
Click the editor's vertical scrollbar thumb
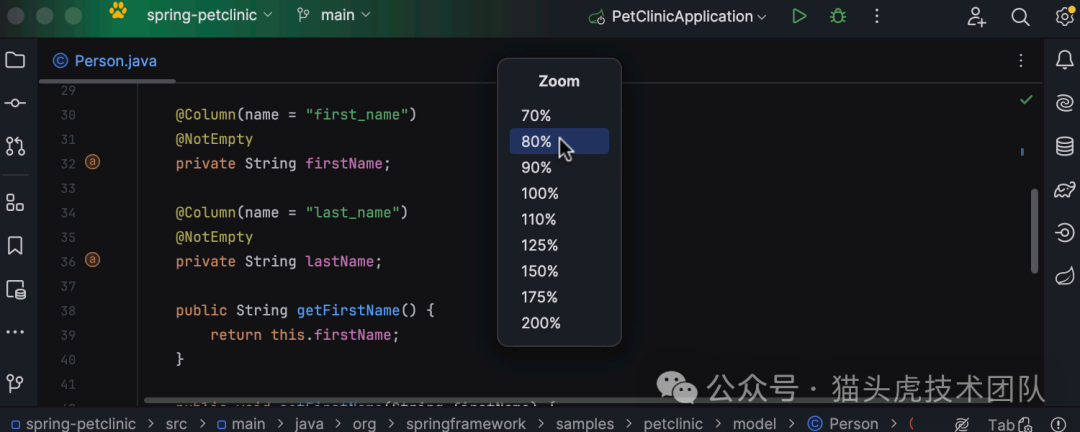point(1035,230)
